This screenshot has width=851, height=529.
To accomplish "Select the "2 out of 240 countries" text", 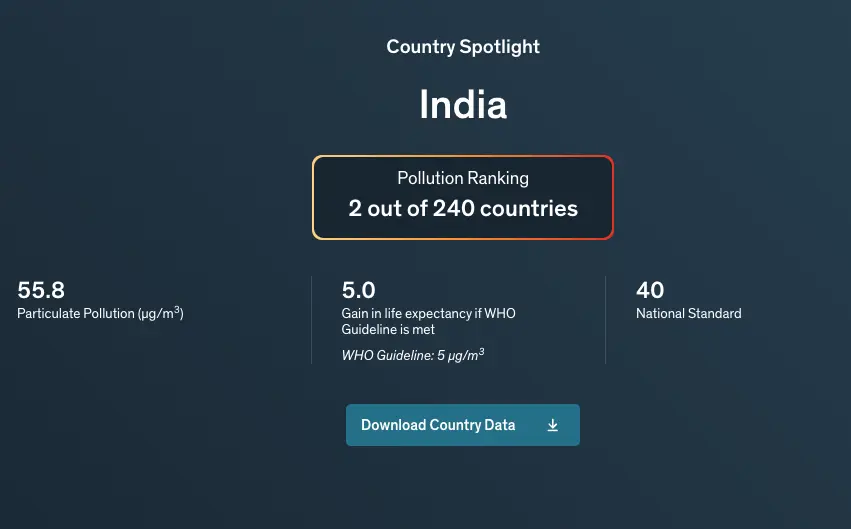I will click(463, 209).
